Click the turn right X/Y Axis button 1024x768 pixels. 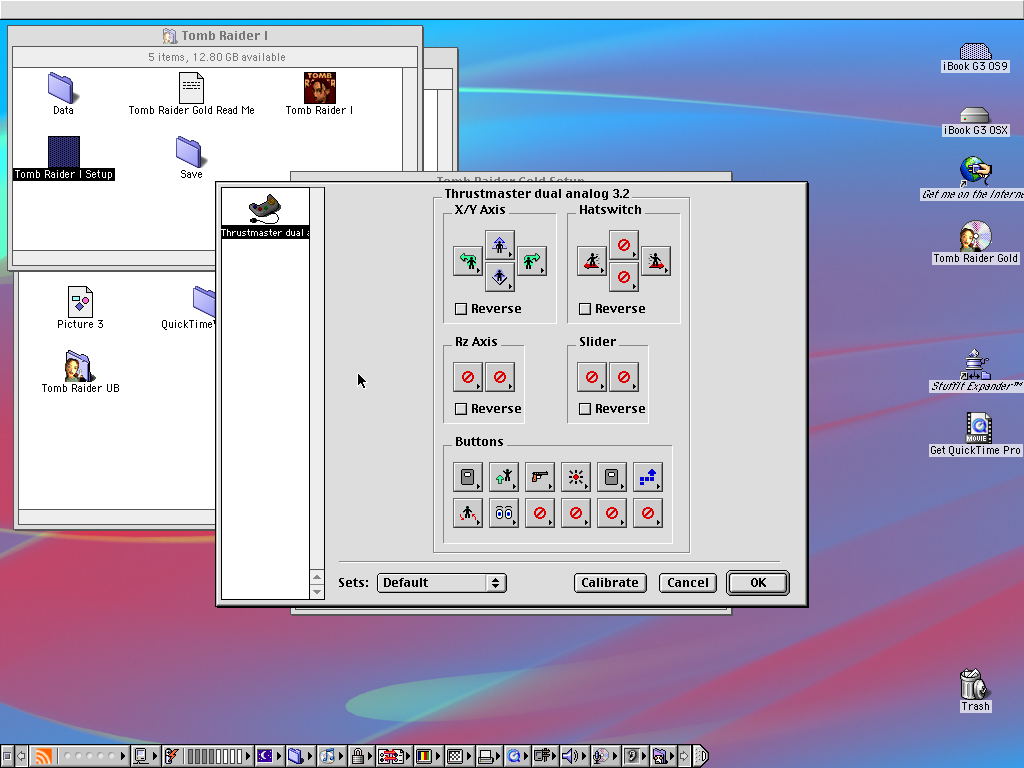click(x=531, y=262)
